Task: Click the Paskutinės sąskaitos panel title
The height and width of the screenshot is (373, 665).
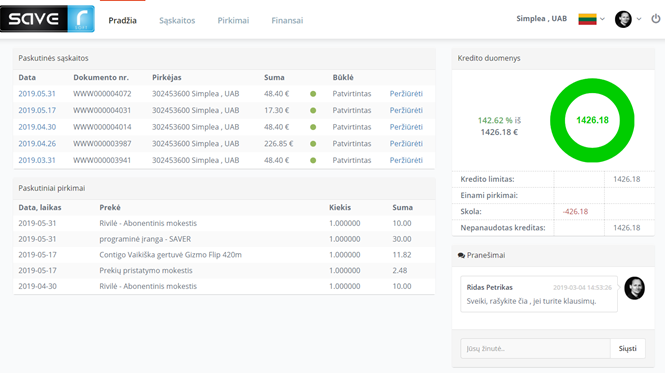Action: tap(53, 58)
